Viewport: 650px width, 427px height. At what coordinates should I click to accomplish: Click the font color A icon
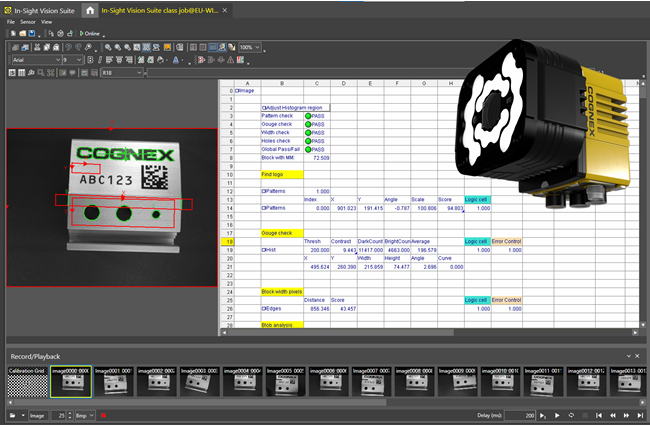coord(176,60)
